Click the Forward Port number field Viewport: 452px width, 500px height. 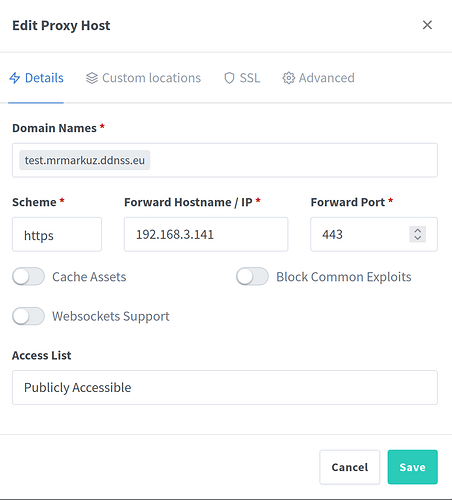coord(360,234)
